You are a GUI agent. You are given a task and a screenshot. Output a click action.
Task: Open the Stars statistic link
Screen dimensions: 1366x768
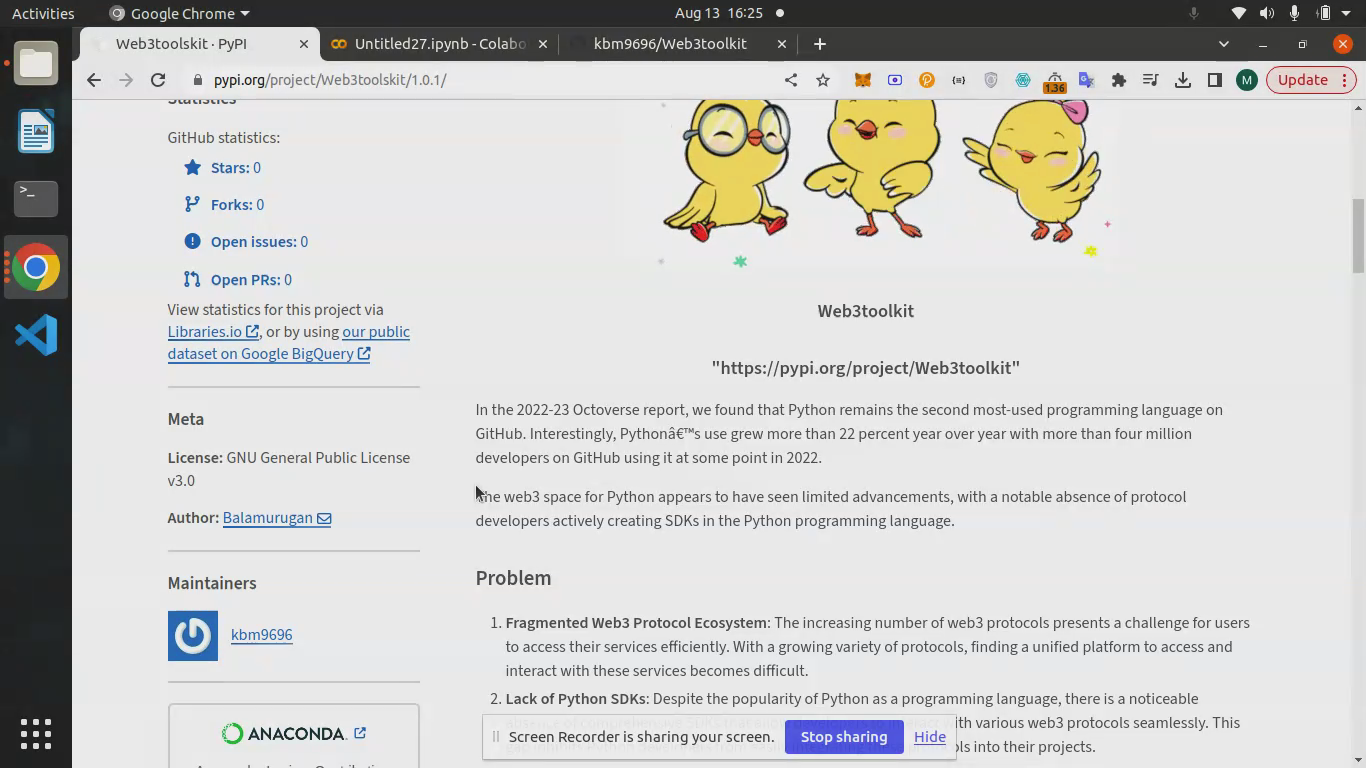tap(236, 168)
